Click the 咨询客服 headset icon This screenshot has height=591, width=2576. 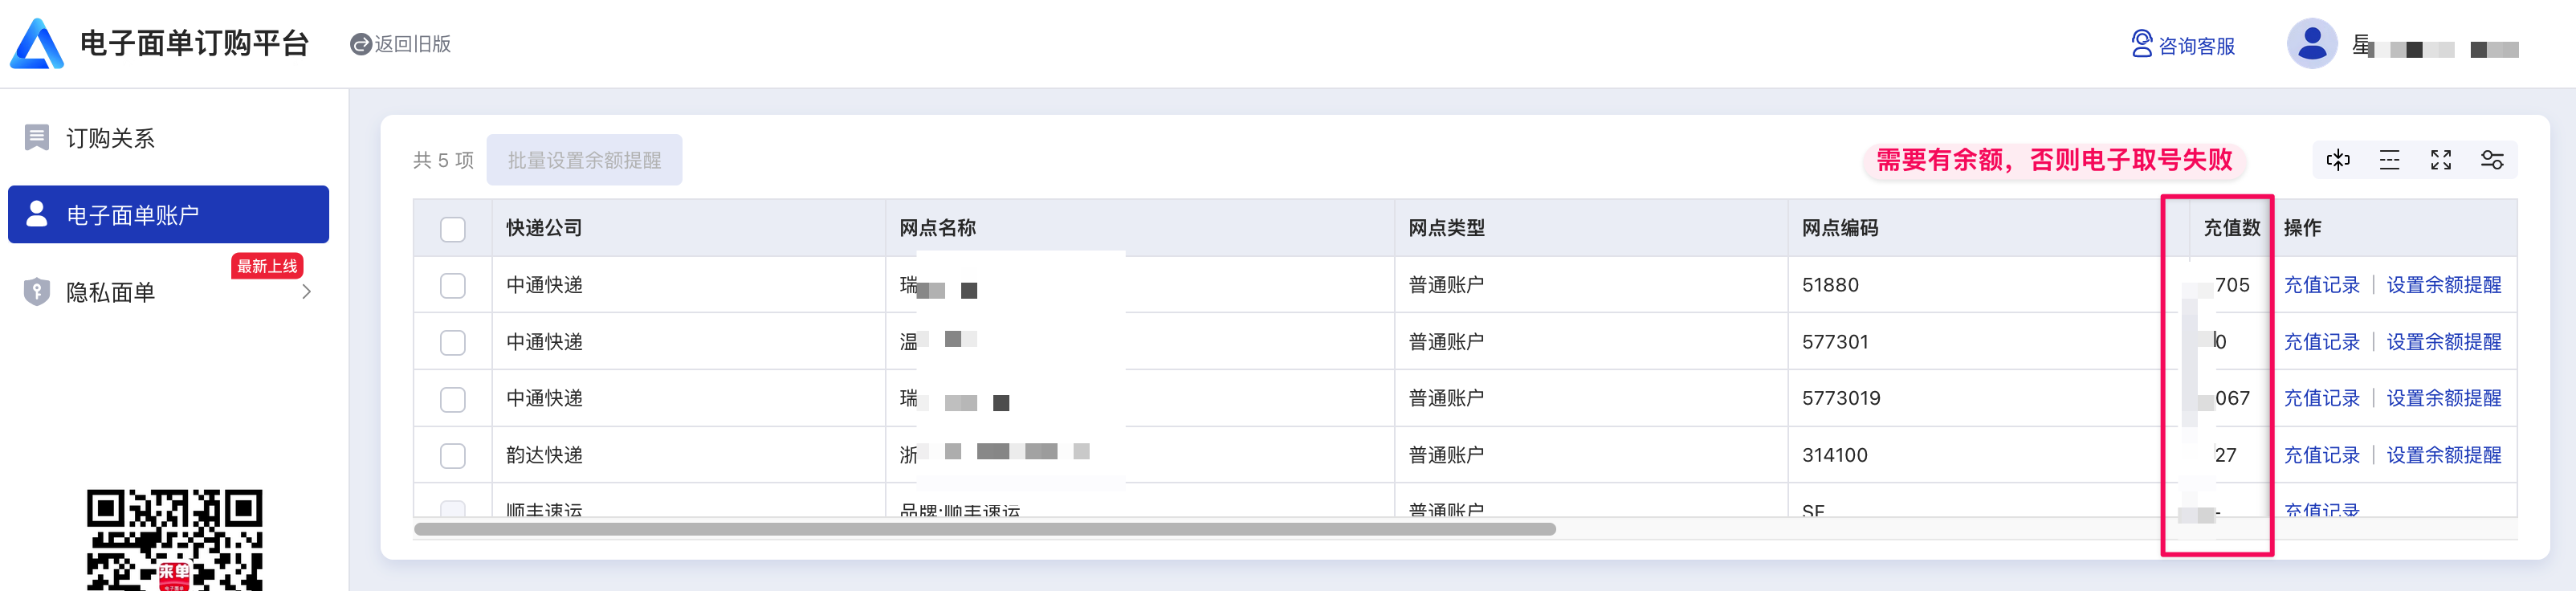2141,44
